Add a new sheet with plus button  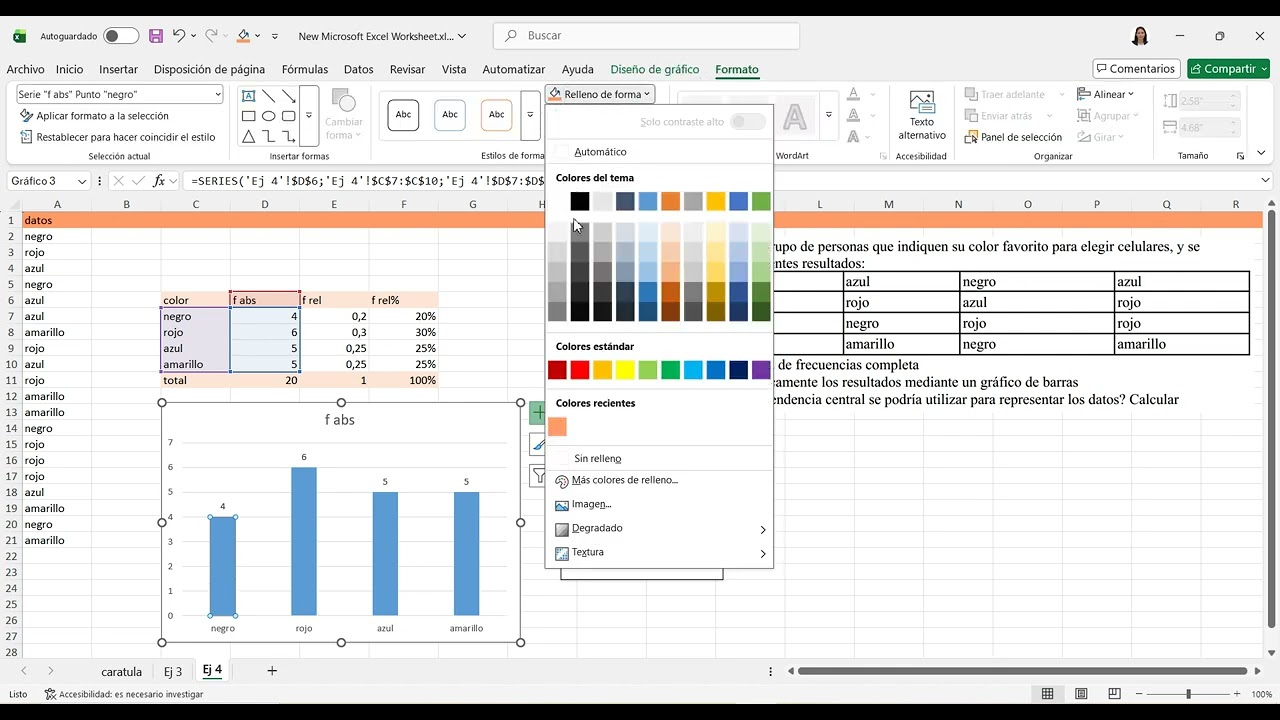tap(271, 671)
